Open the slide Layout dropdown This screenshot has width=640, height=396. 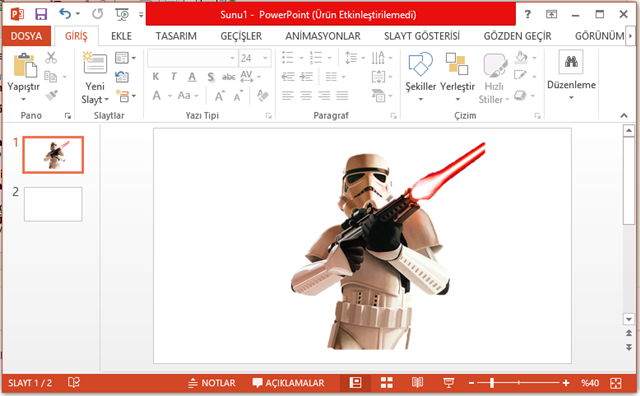[x=125, y=58]
